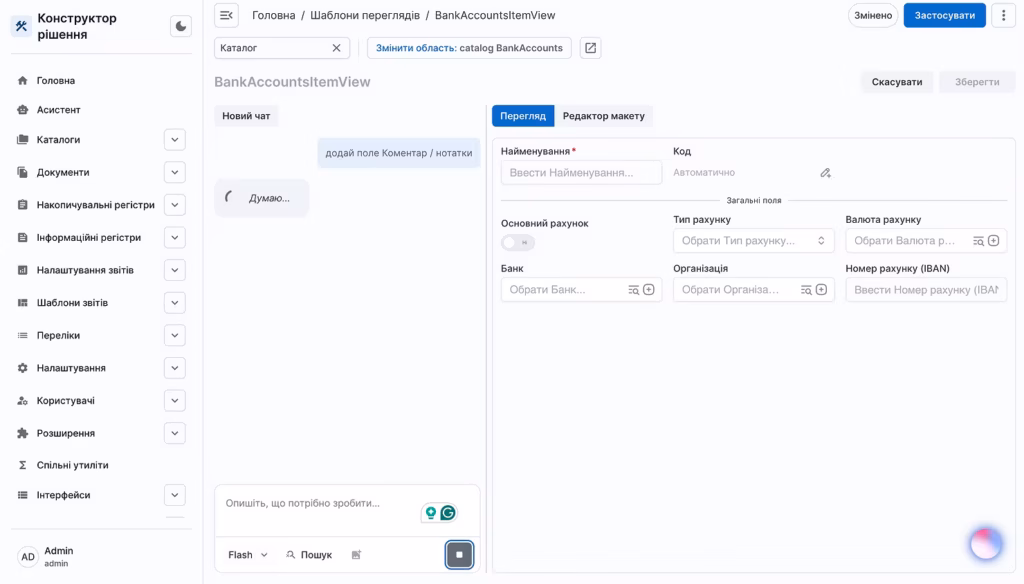Select the Перегляд tab
This screenshot has width=1024, height=584.
pyautogui.click(x=523, y=116)
